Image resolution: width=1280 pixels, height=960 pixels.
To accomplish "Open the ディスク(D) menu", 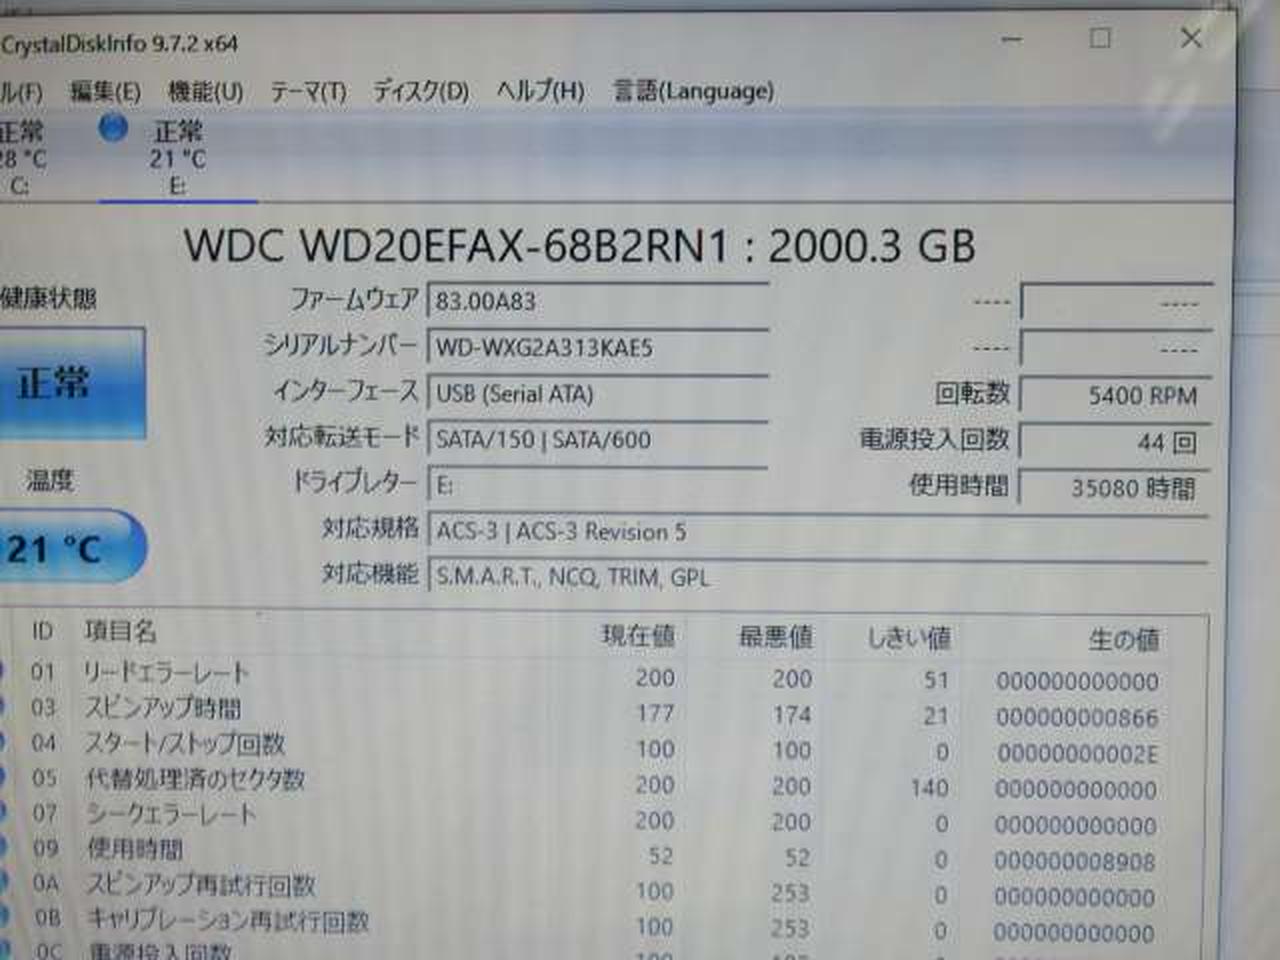I will click(x=420, y=92).
